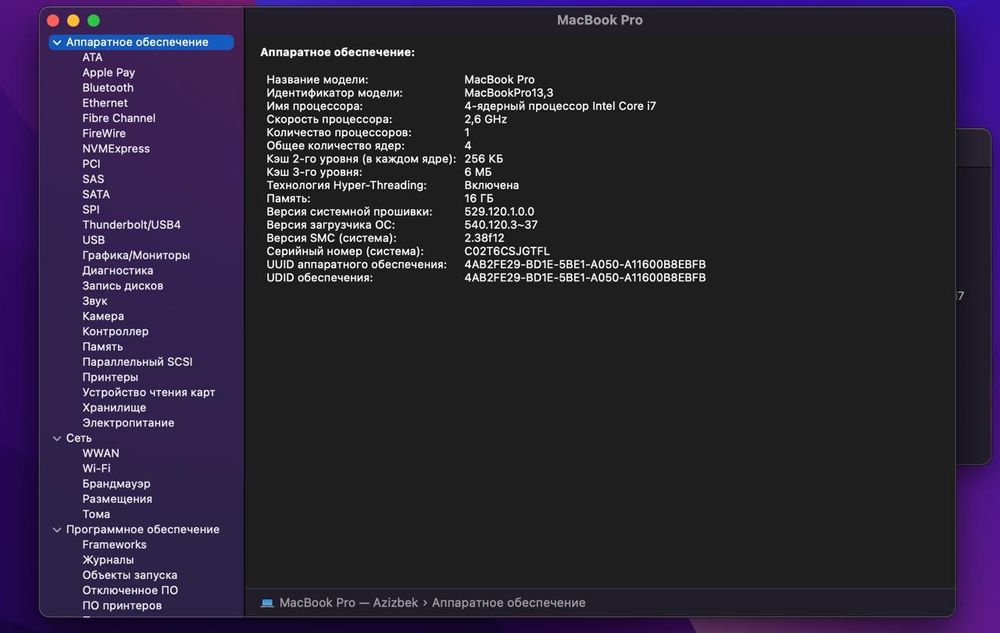1000x633 pixels.
Task: Click the processor speed 2,6 GHz
Action: (x=485, y=120)
